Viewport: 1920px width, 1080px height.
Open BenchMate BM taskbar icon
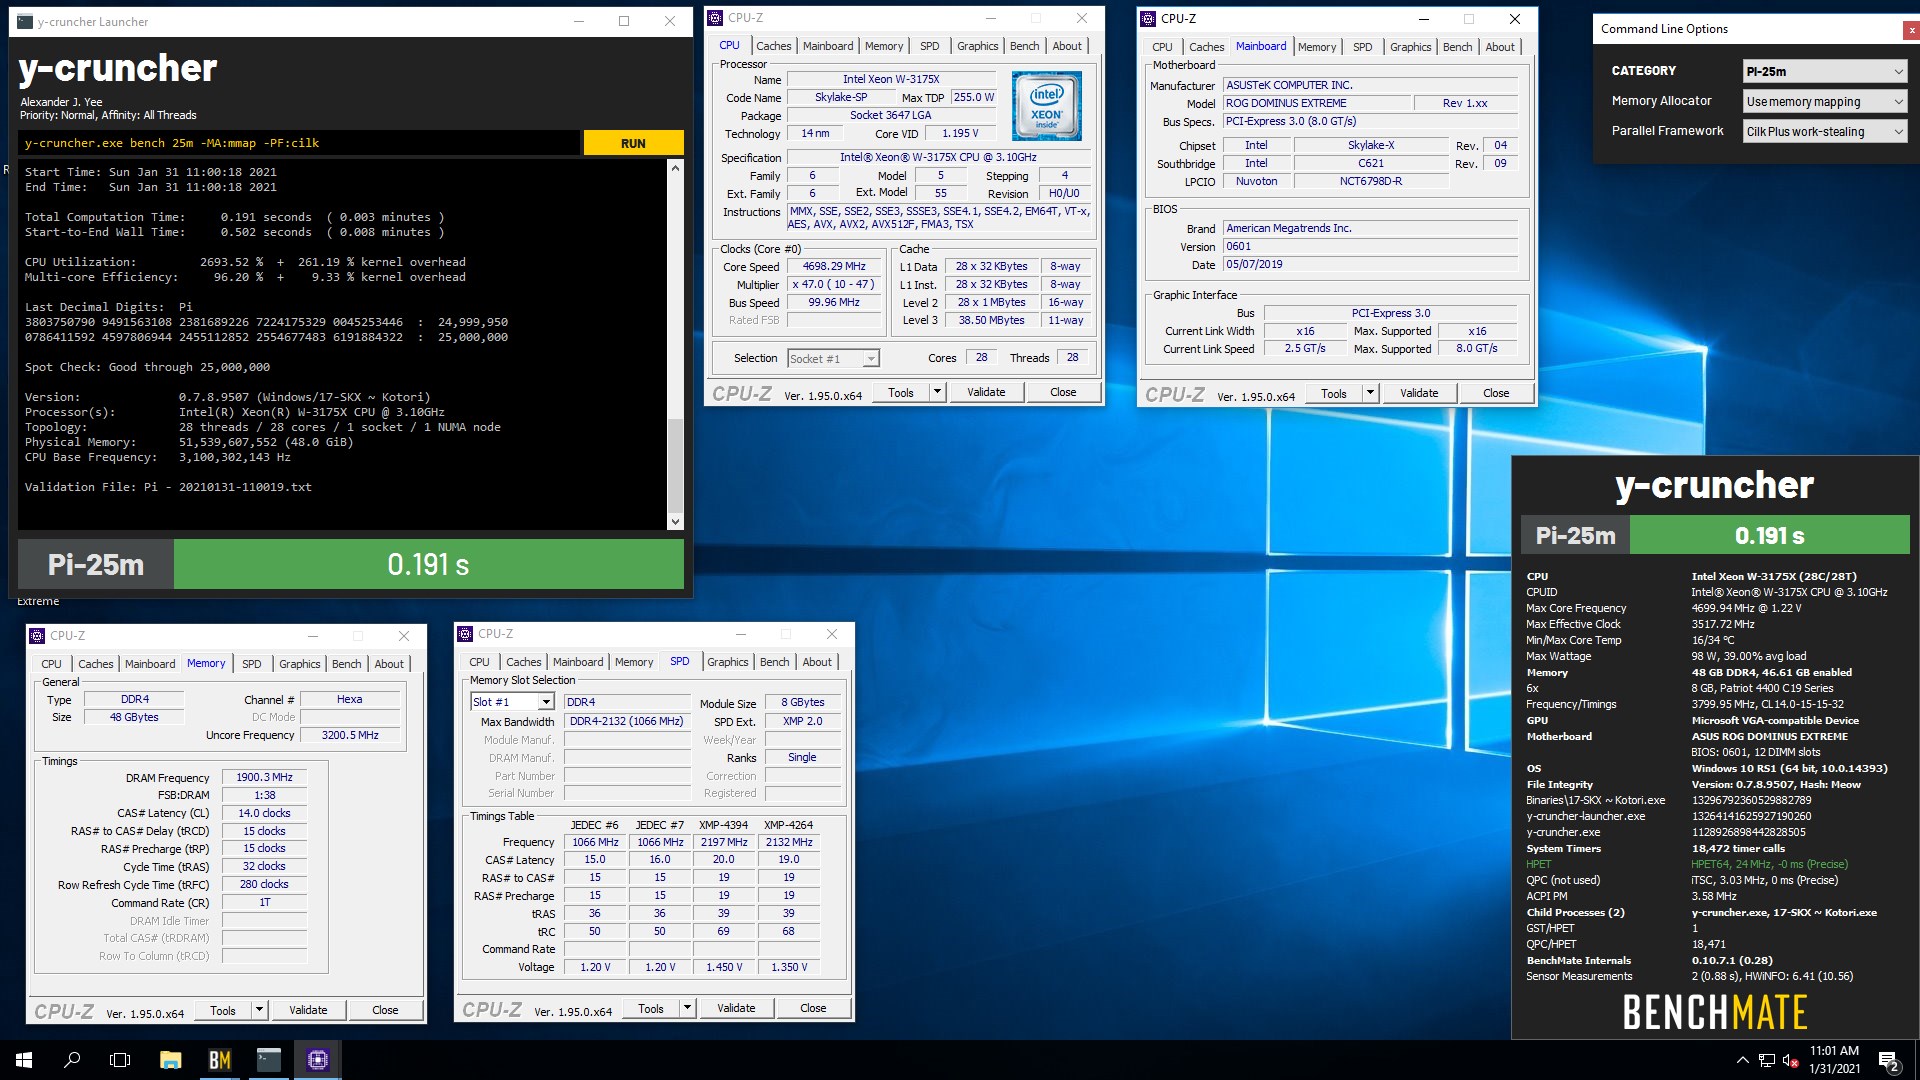[x=219, y=1060]
